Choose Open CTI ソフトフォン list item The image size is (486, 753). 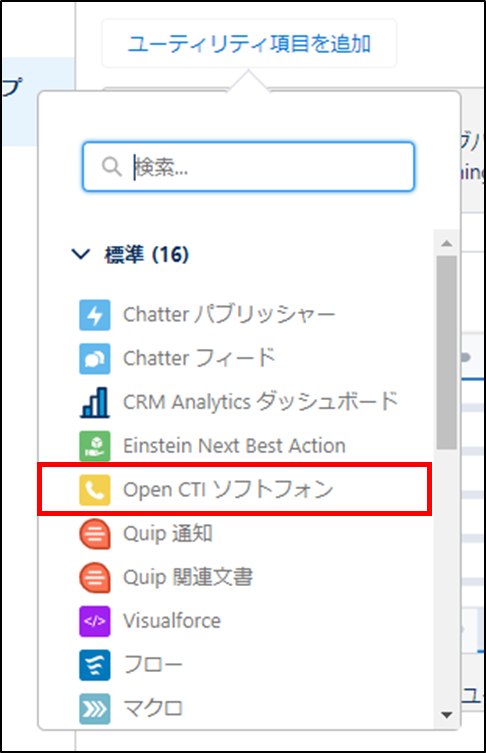(235, 490)
